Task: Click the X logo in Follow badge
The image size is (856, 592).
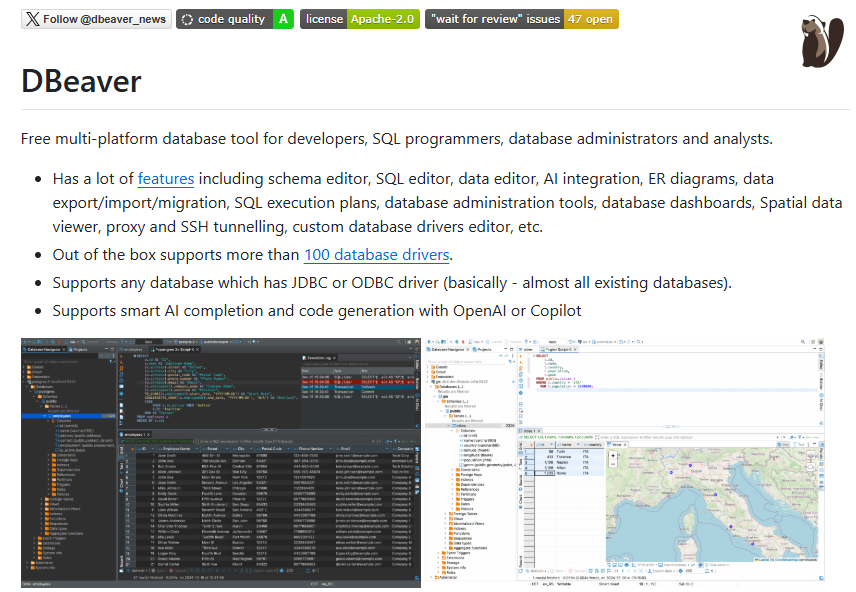Action: pos(33,19)
